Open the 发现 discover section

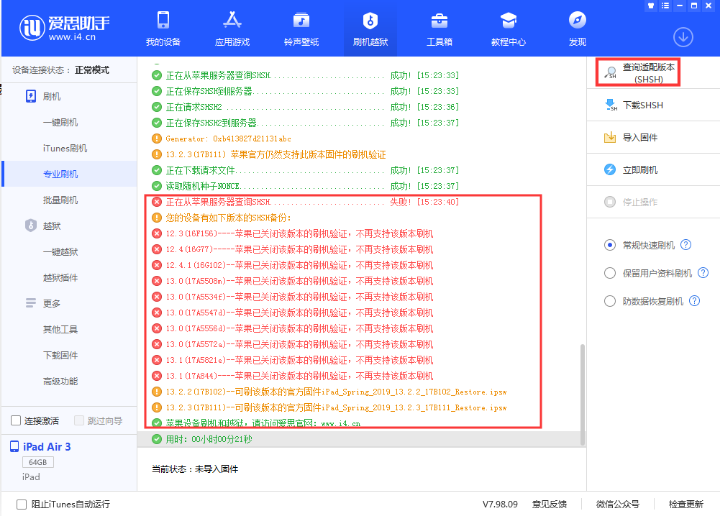click(x=577, y=29)
